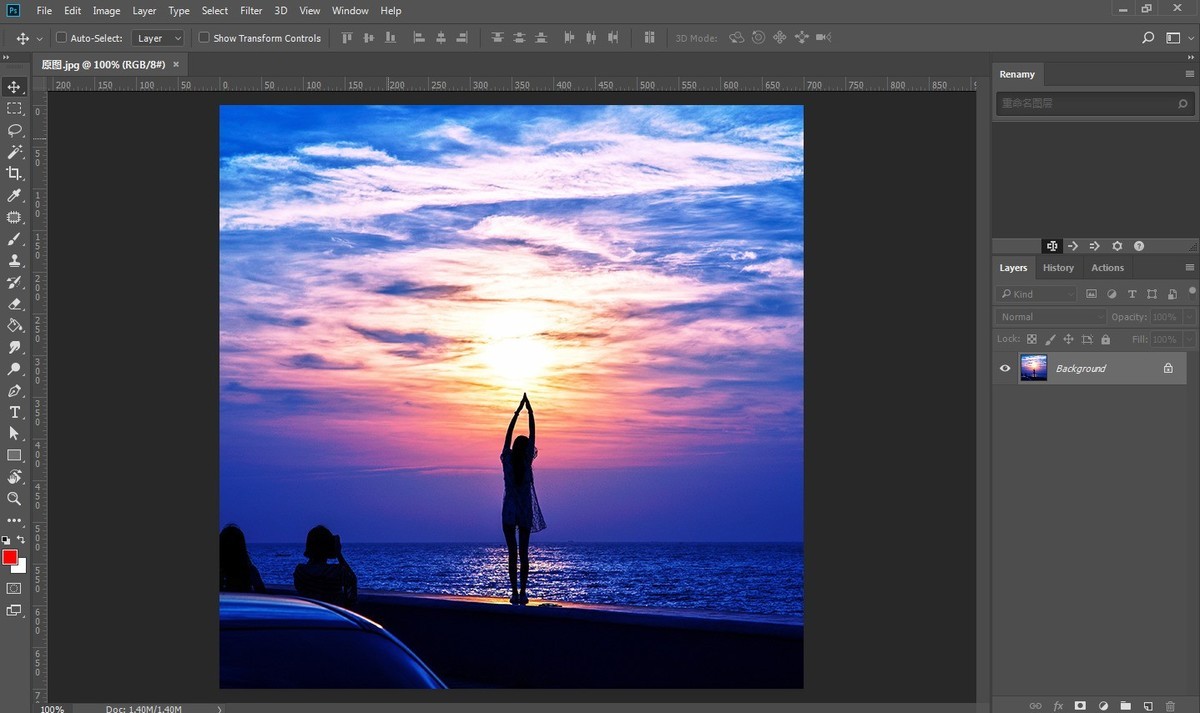Open the layer blending mode dropdown
Image resolution: width=1200 pixels, height=713 pixels.
point(1048,316)
